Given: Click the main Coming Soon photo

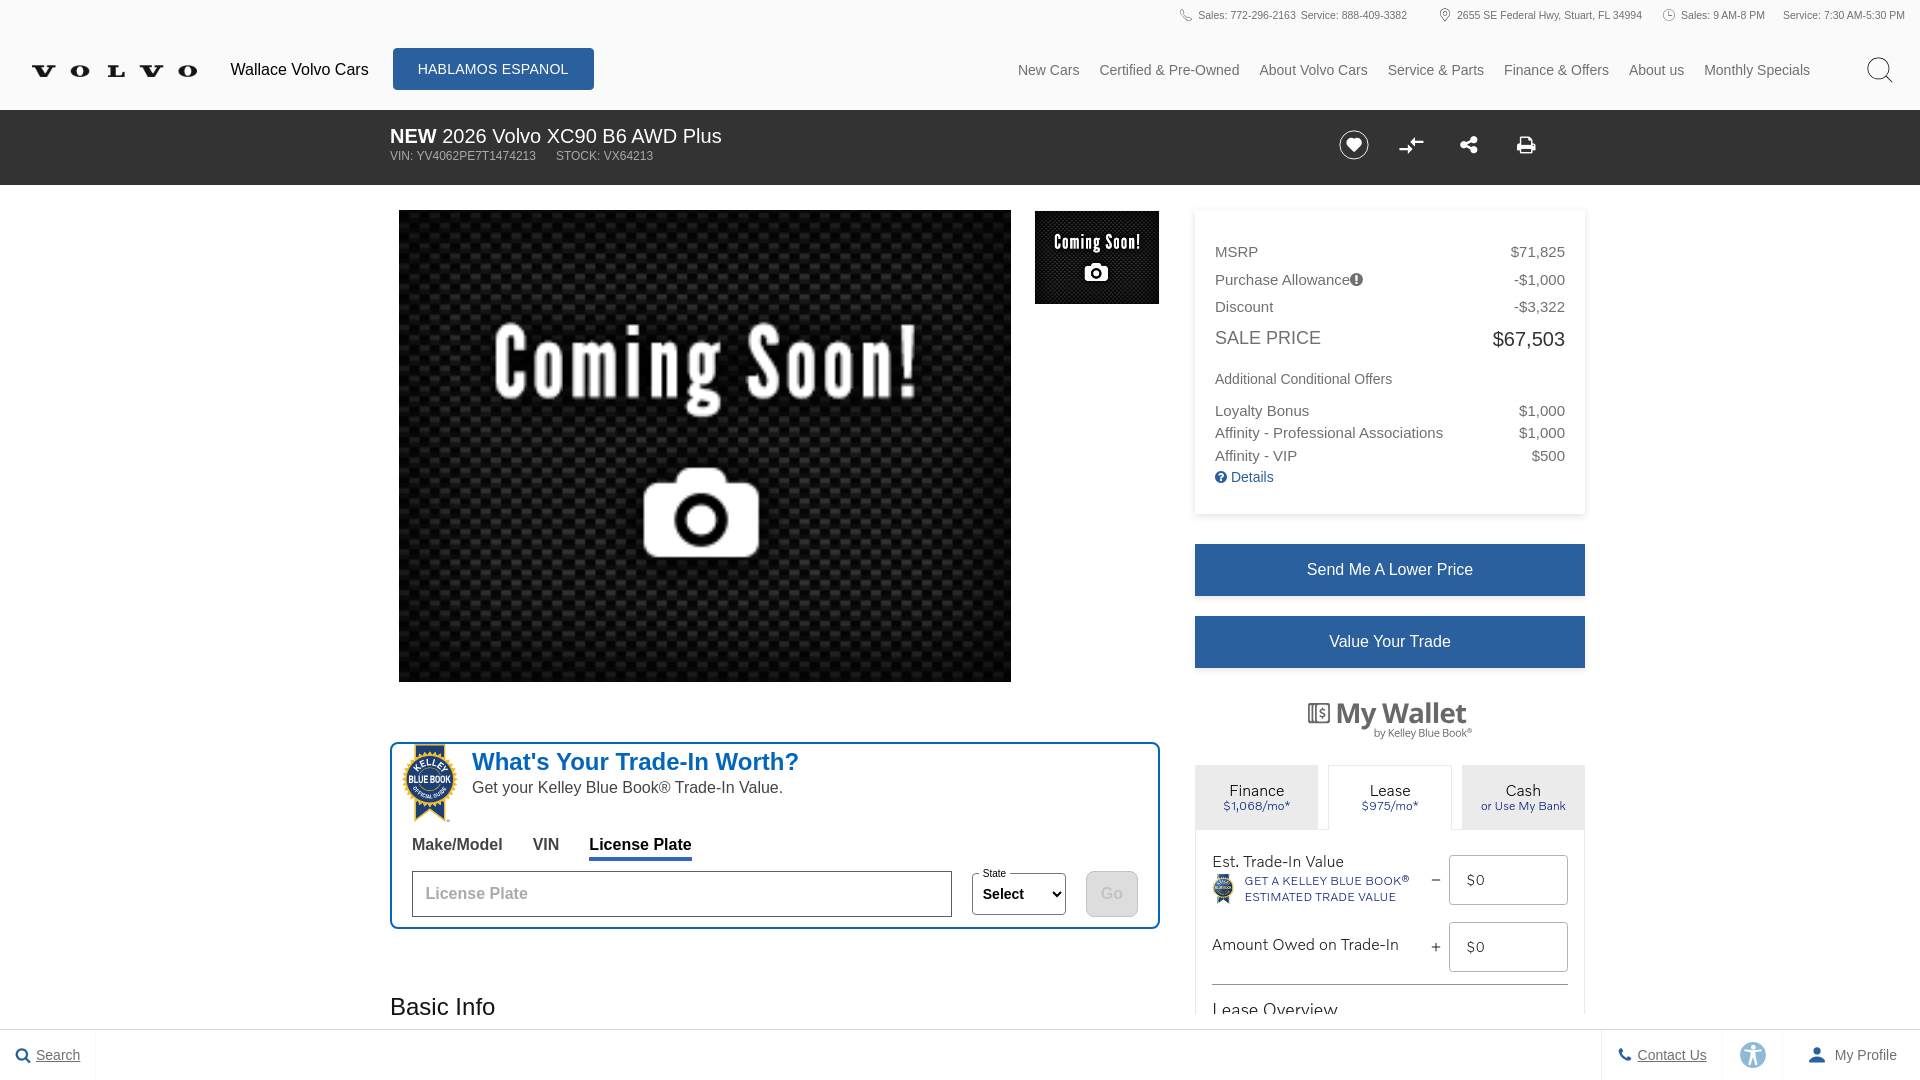Looking at the screenshot, I should (x=704, y=446).
